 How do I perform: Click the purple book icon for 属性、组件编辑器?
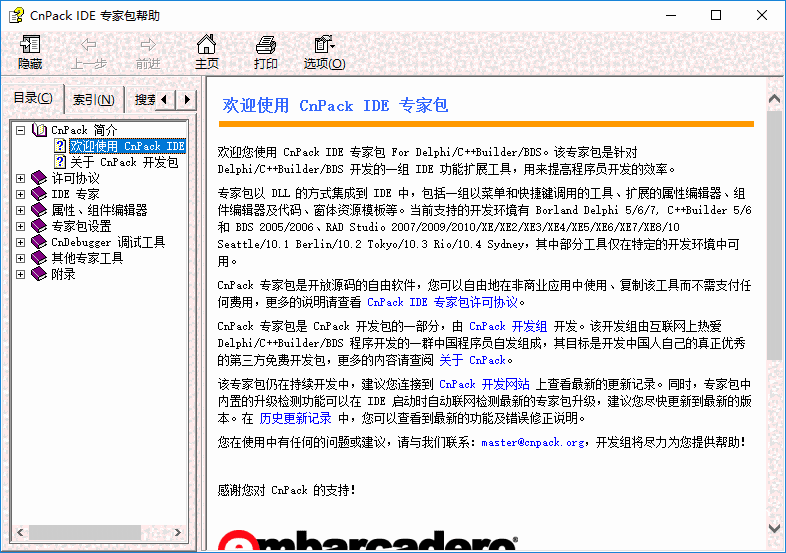39,210
